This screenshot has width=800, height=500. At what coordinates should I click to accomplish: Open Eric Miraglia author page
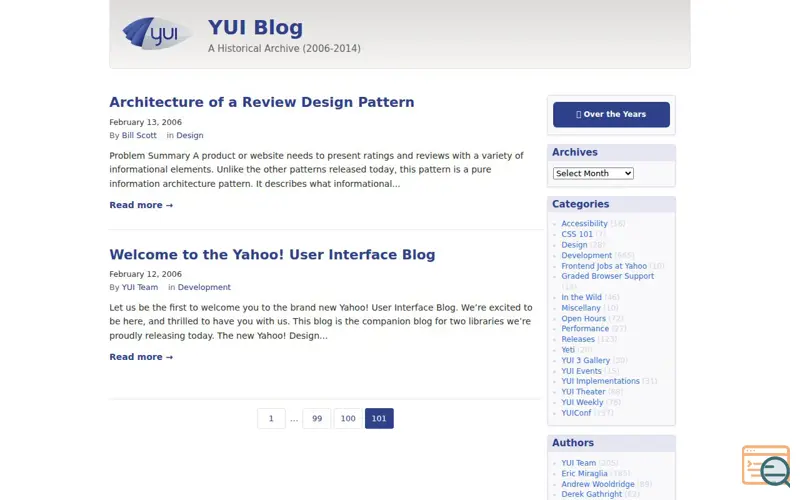pos(584,473)
